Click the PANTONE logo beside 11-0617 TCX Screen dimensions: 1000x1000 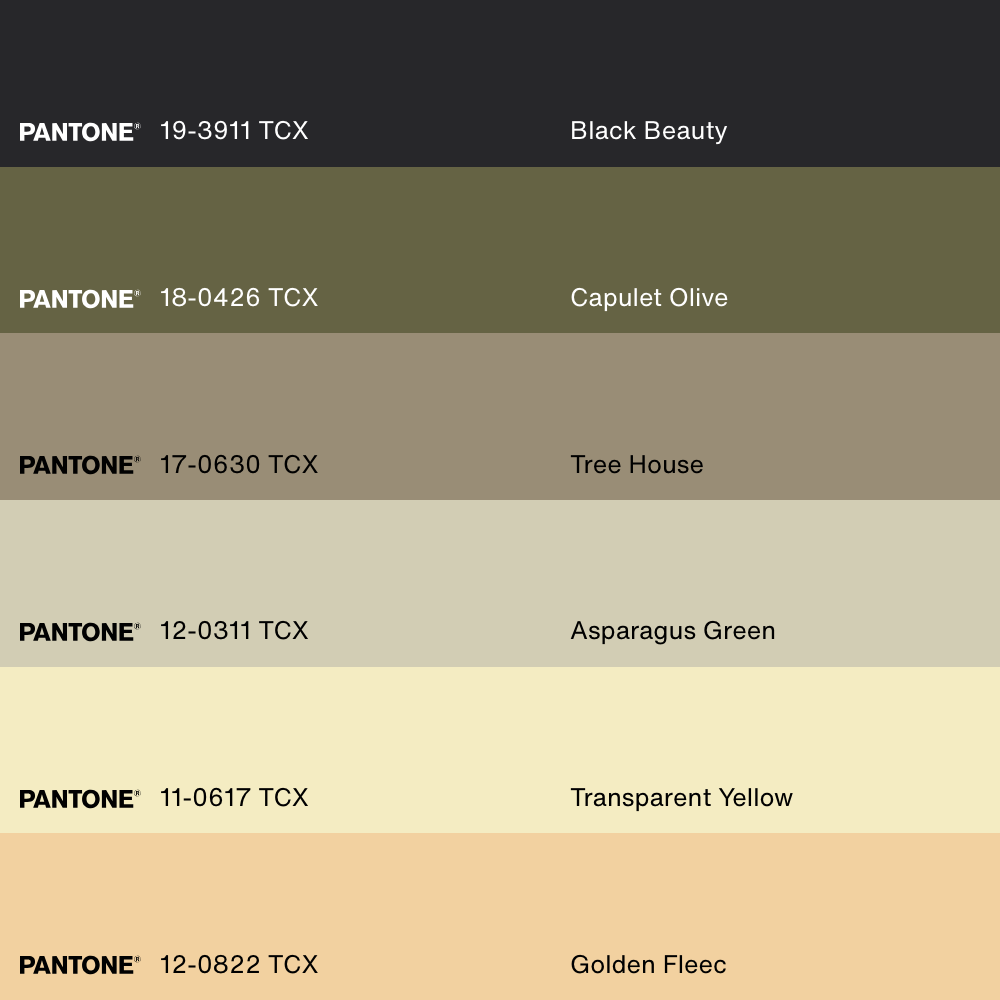[80, 799]
